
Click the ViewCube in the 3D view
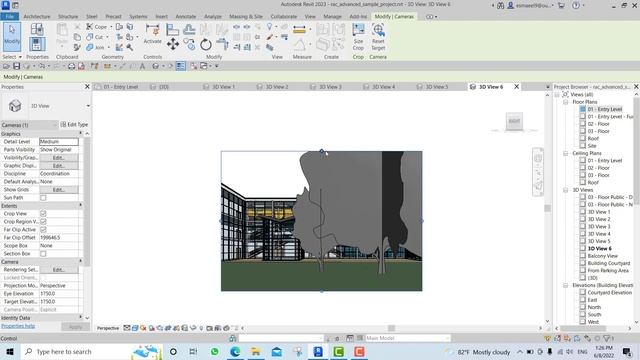coord(514,122)
